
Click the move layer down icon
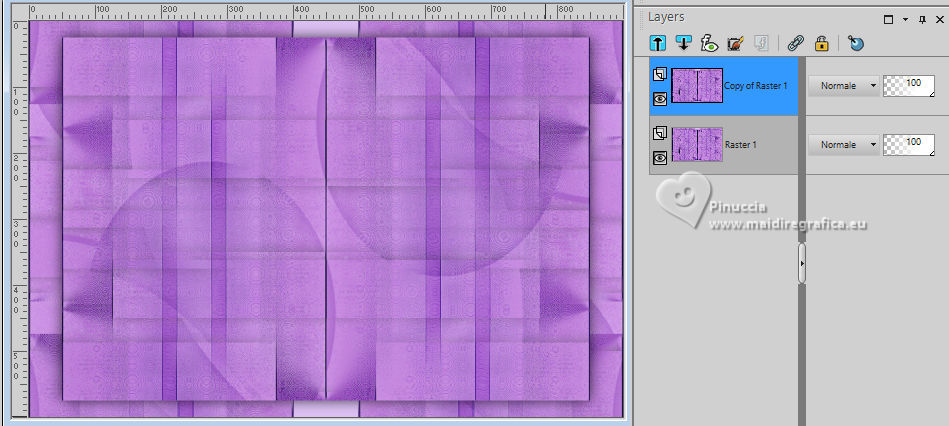point(683,43)
